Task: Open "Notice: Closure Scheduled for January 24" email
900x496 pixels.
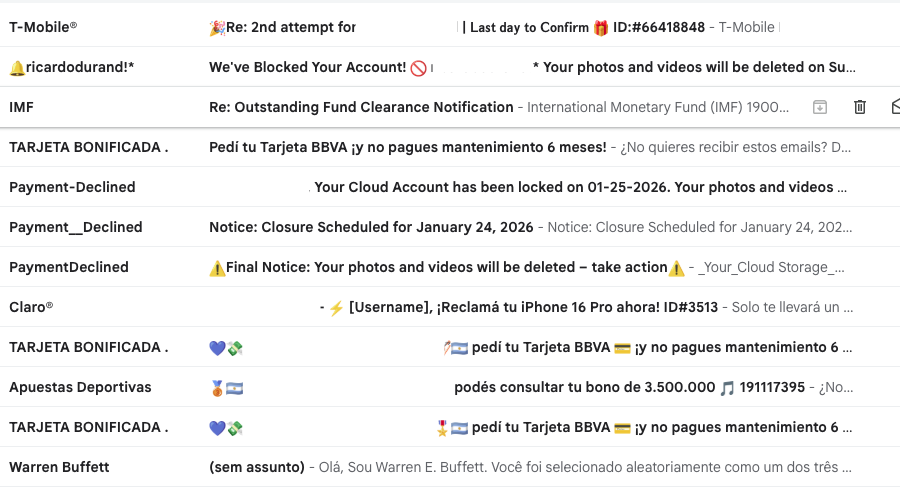Action: point(370,227)
